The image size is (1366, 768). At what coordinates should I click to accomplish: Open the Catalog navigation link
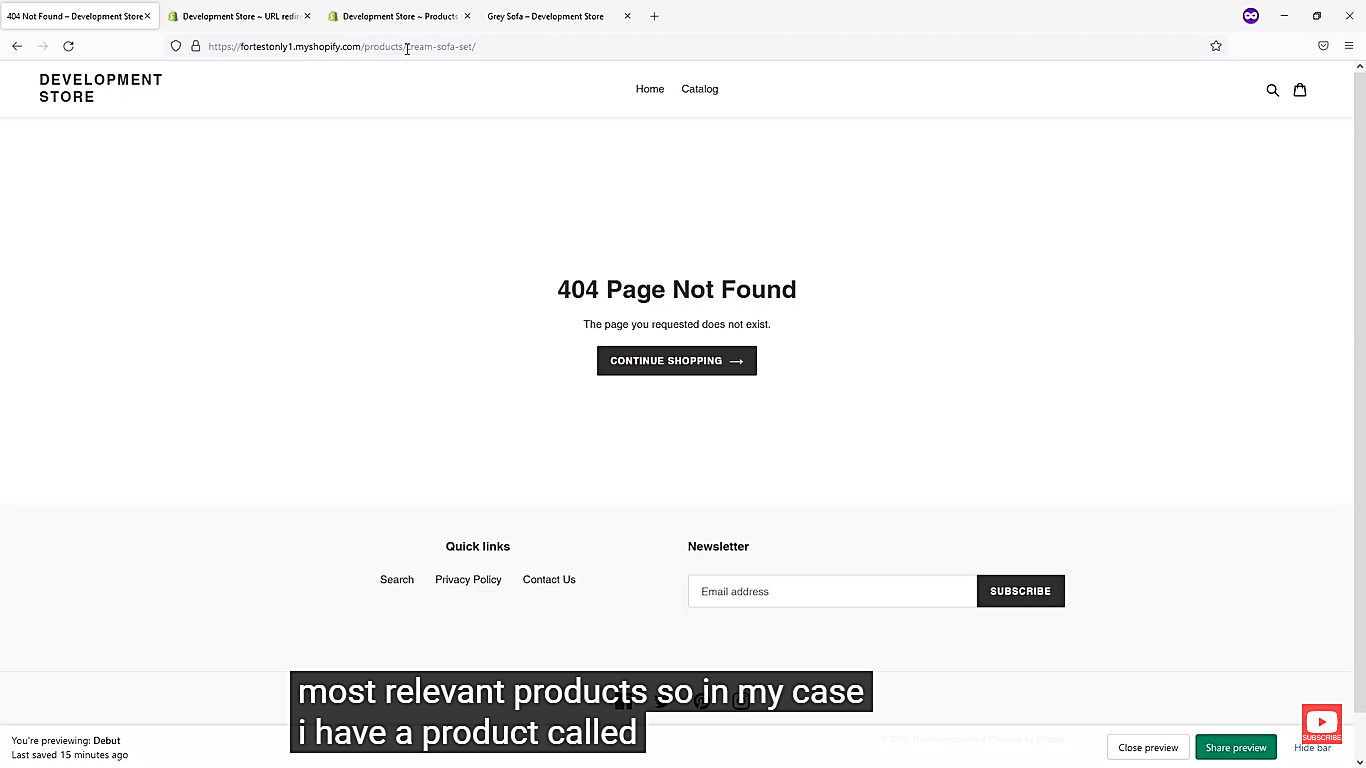click(x=700, y=89)
